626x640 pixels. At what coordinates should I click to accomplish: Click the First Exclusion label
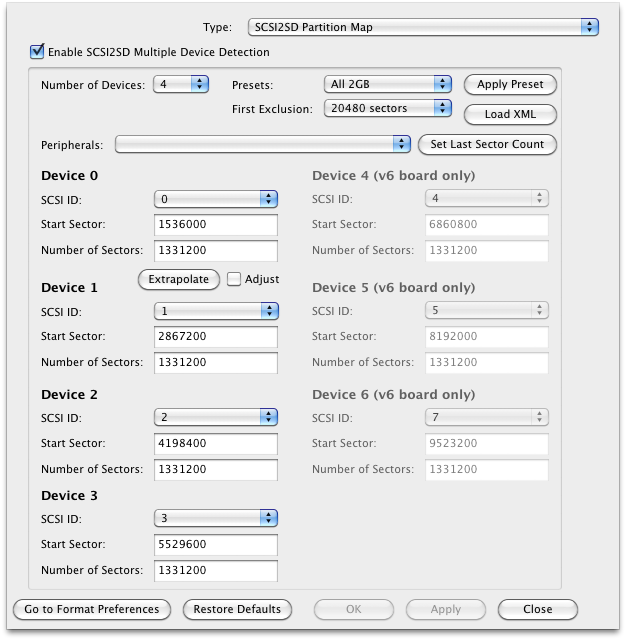[272, 109]
